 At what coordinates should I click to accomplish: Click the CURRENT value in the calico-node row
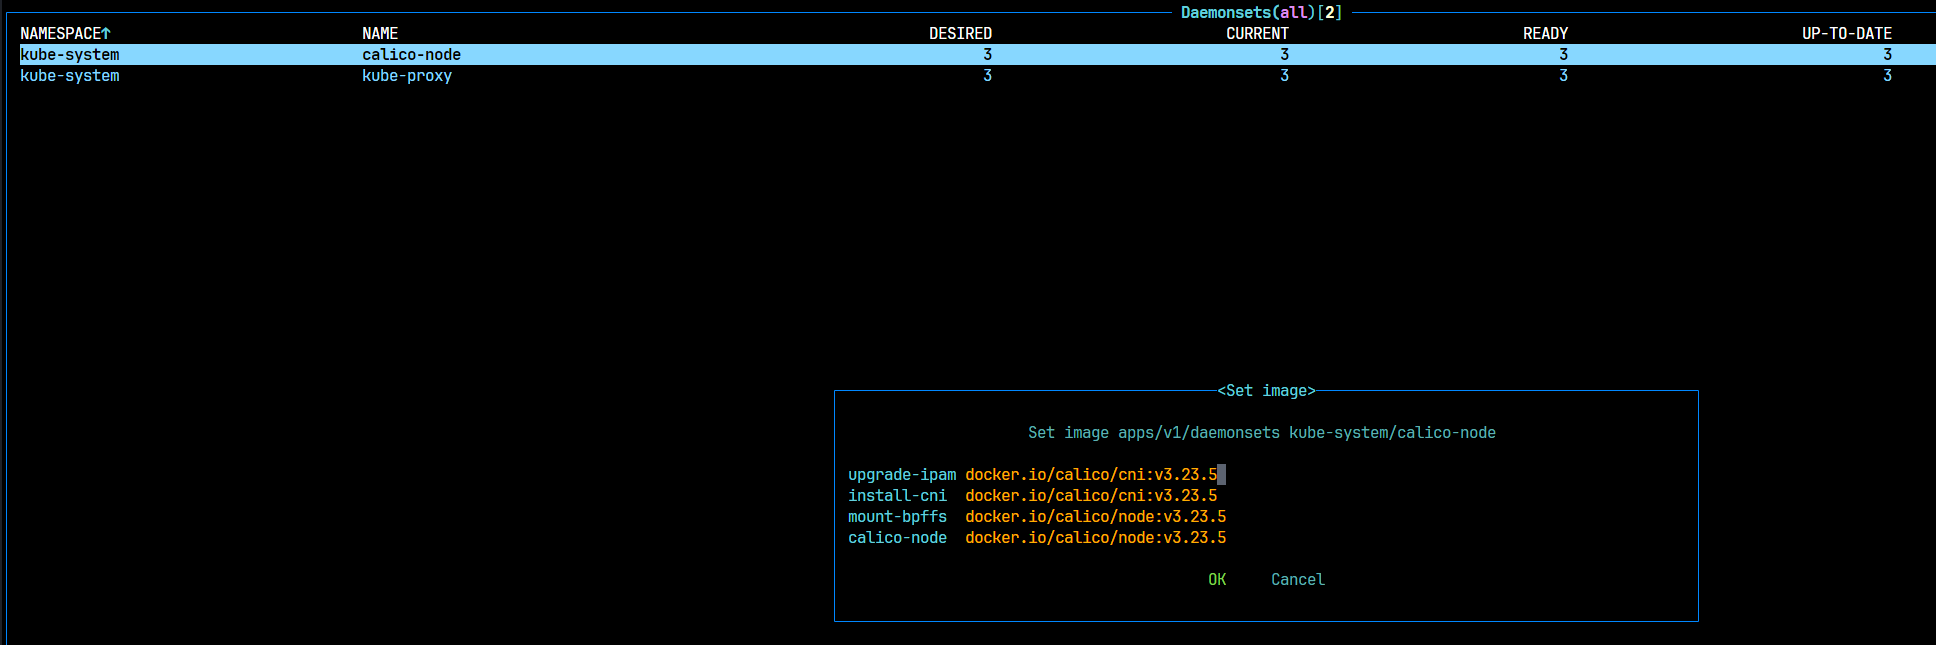coord(1285,55)
